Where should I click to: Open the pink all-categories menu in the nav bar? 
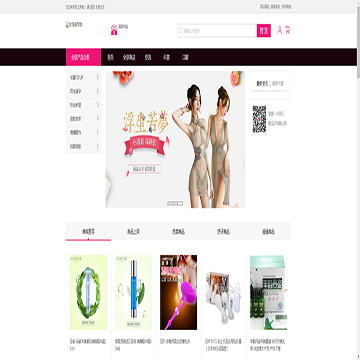pos(83,57)
